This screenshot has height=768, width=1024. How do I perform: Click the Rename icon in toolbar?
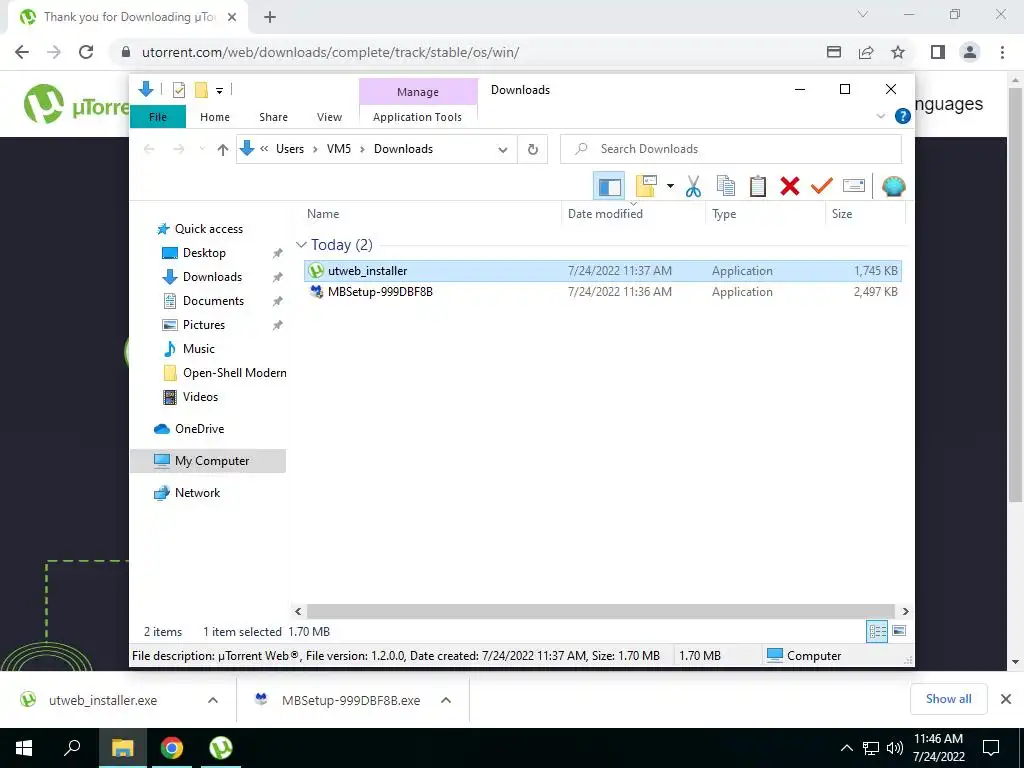pyautogui.click(x=854, y=187)
